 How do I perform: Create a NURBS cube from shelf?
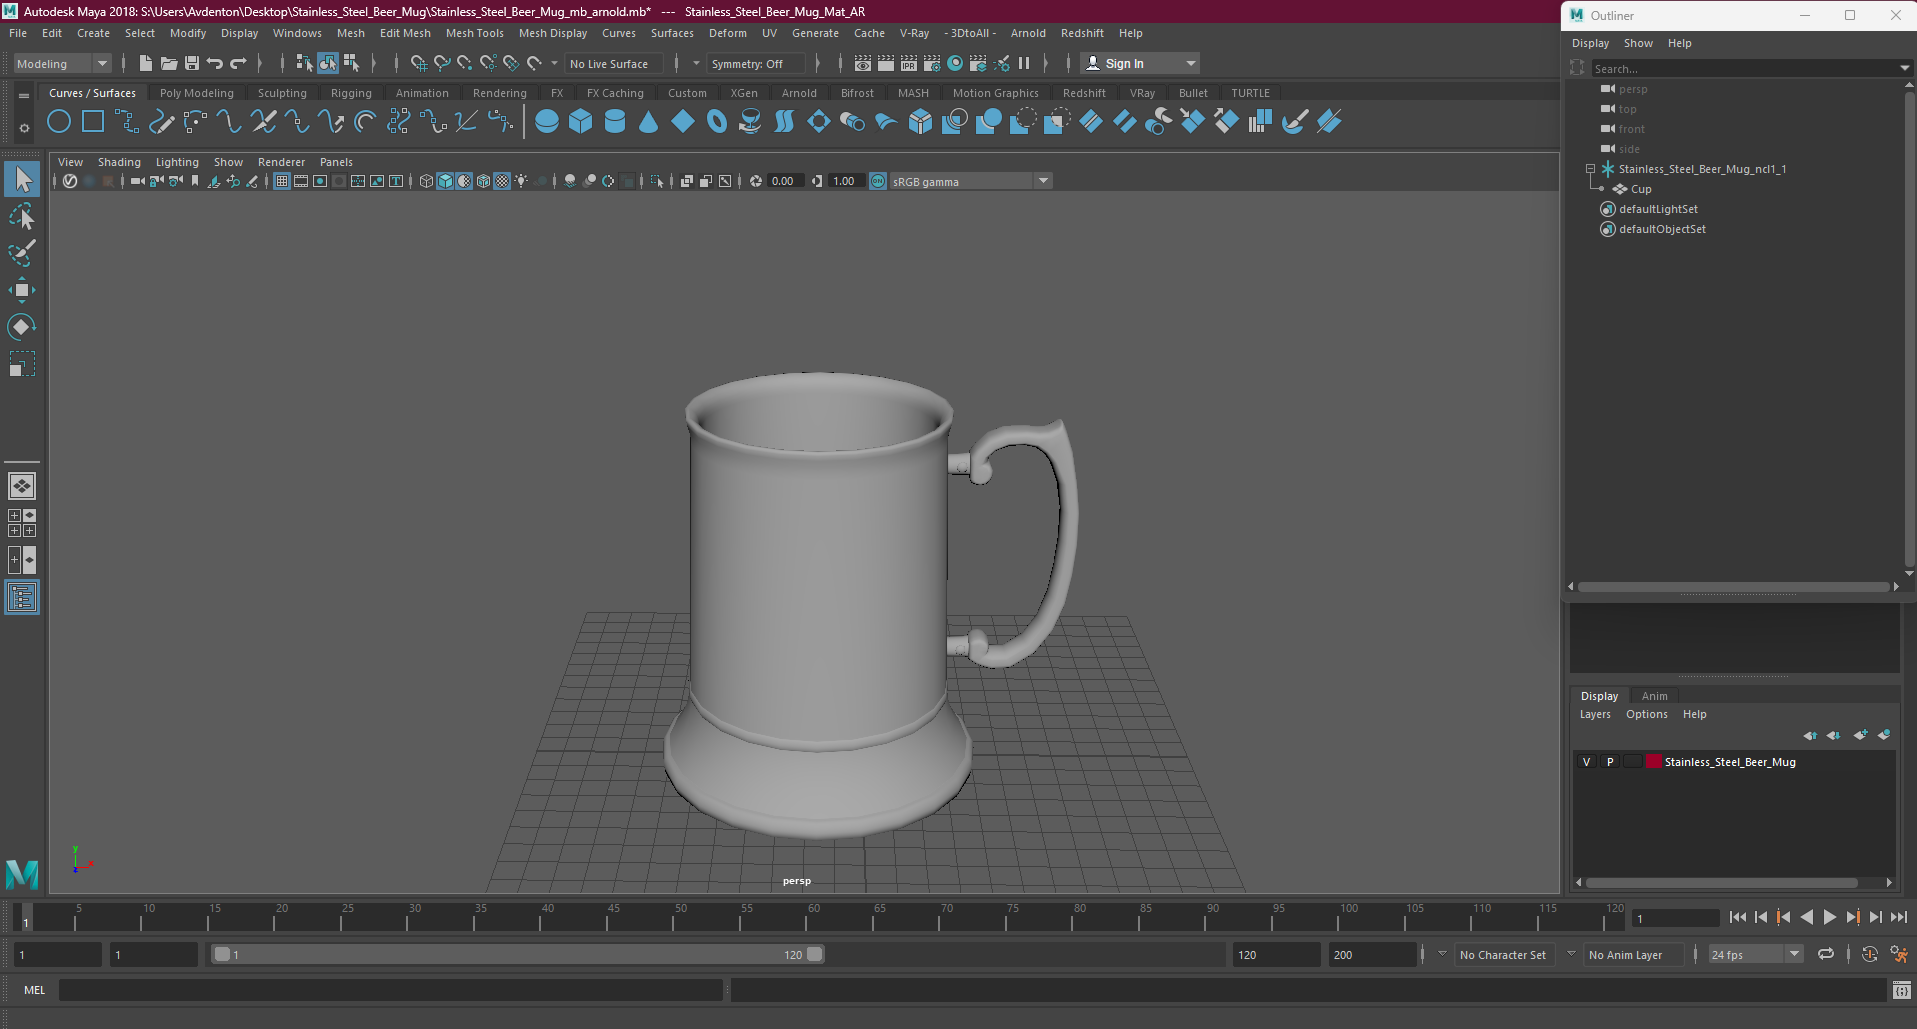click(581, 122)
